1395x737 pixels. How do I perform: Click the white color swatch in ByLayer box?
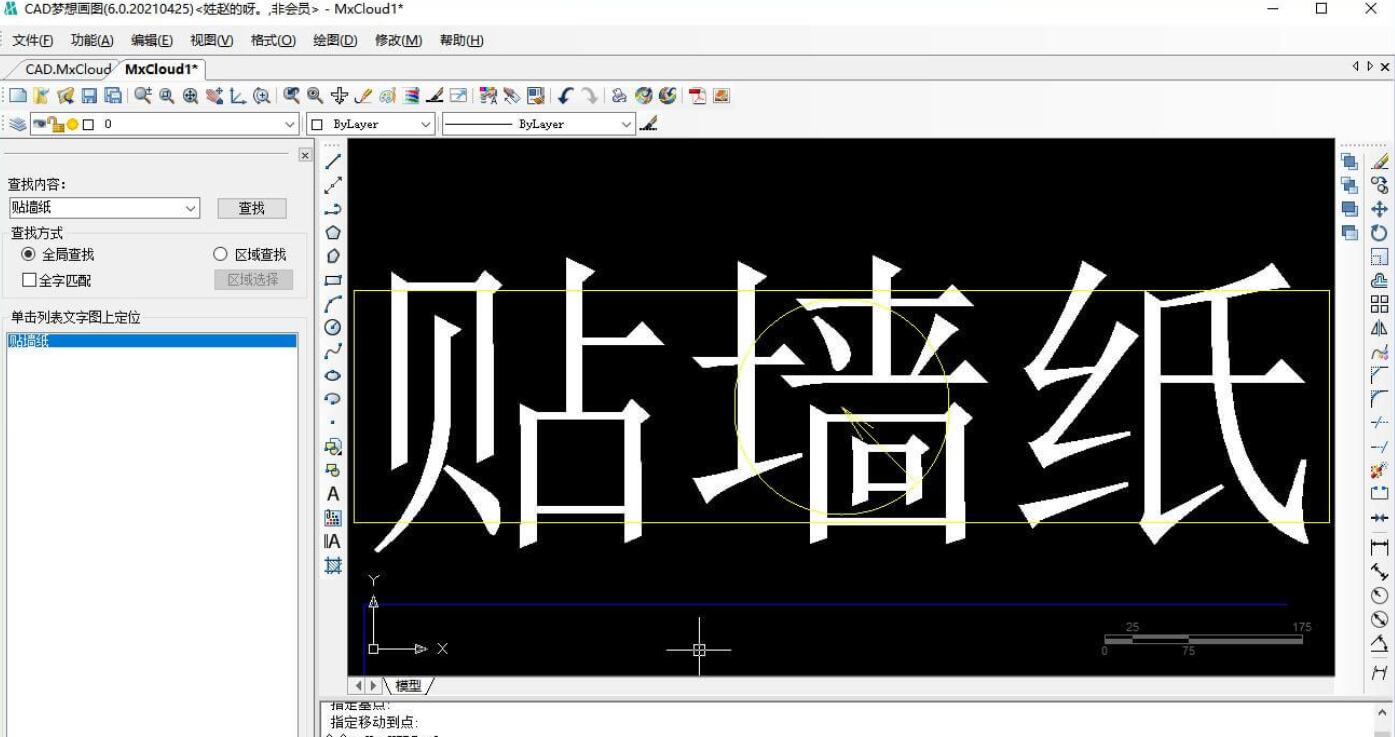[x=318, y=124]
